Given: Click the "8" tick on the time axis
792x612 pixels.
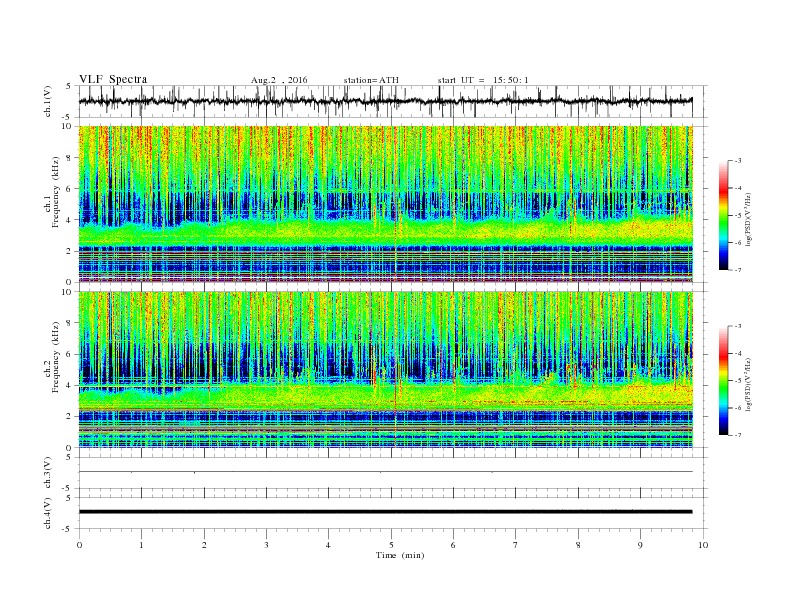Looking at the screenshot, I should tap(578, 545).
